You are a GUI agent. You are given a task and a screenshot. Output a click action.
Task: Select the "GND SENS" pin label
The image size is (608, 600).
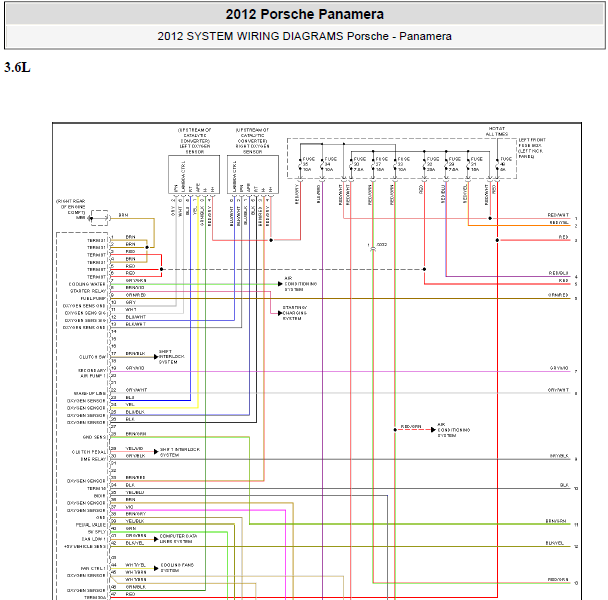pos(94,437)
